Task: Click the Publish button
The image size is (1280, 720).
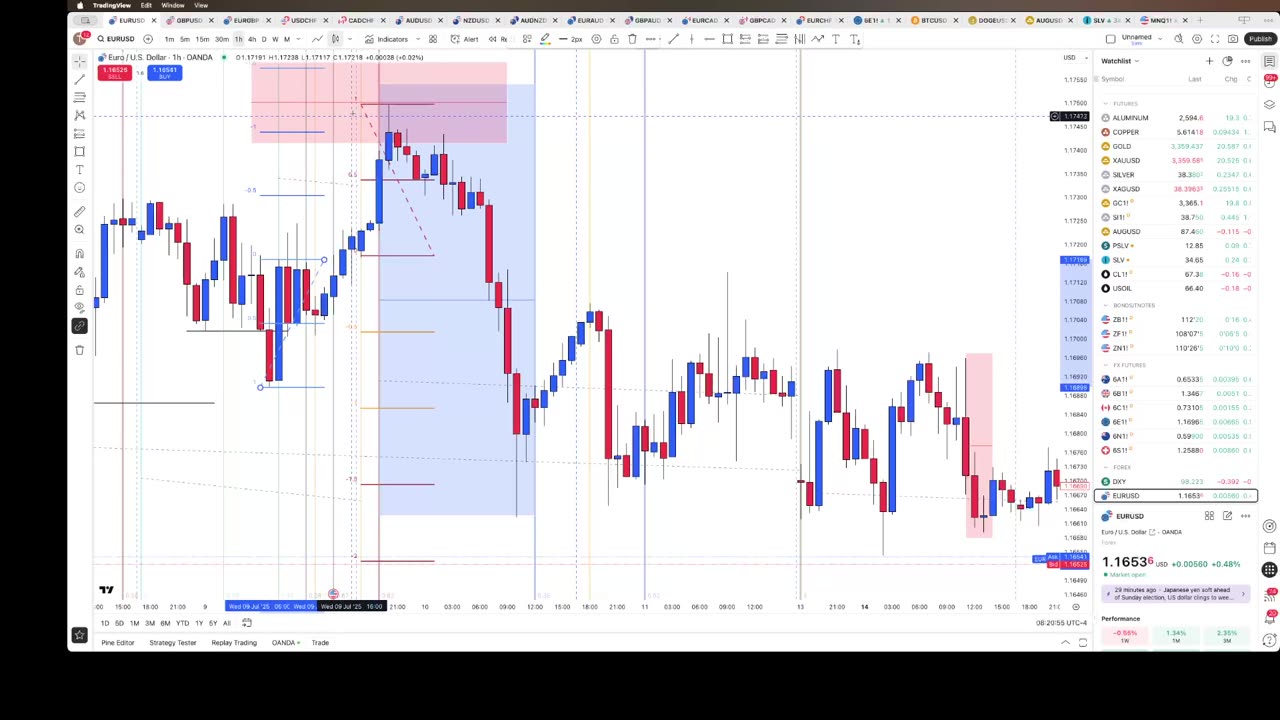Action: click(x=1260, y=39)
